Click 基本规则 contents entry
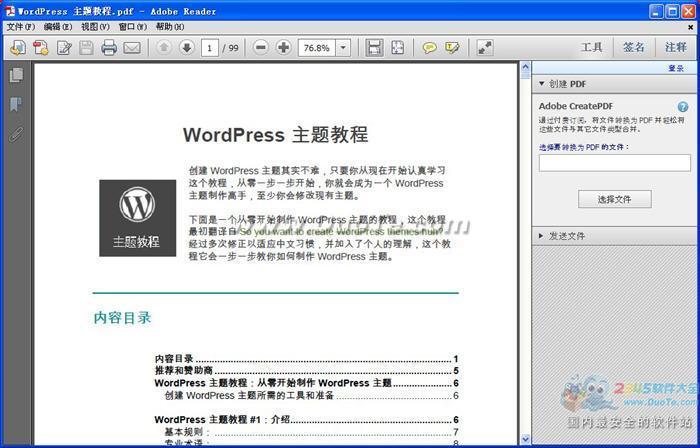The width and height of the screenshot is (700, 448). [311, 432]
